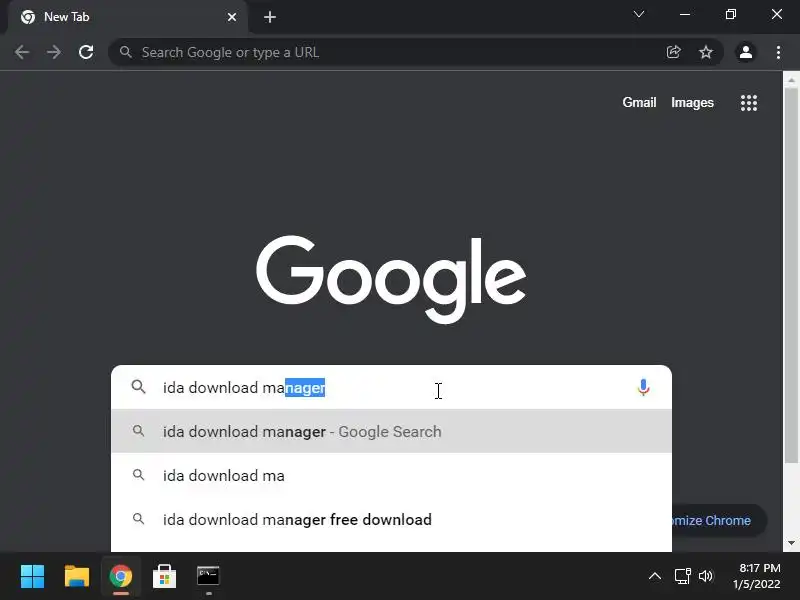Open the Windows Start menu
The height and width of the screenshot is (600, 800).
click(33, 577)
